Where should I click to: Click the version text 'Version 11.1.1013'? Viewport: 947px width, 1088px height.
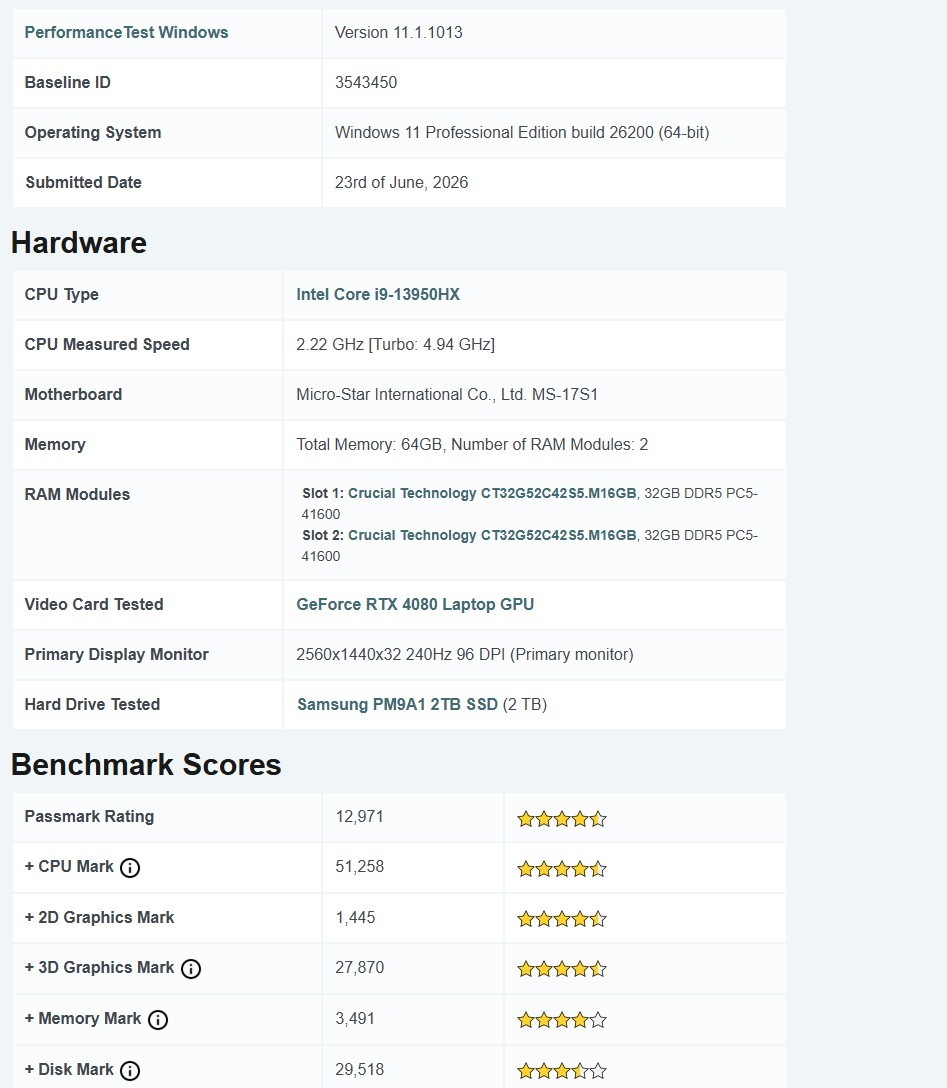click(398, 33)
